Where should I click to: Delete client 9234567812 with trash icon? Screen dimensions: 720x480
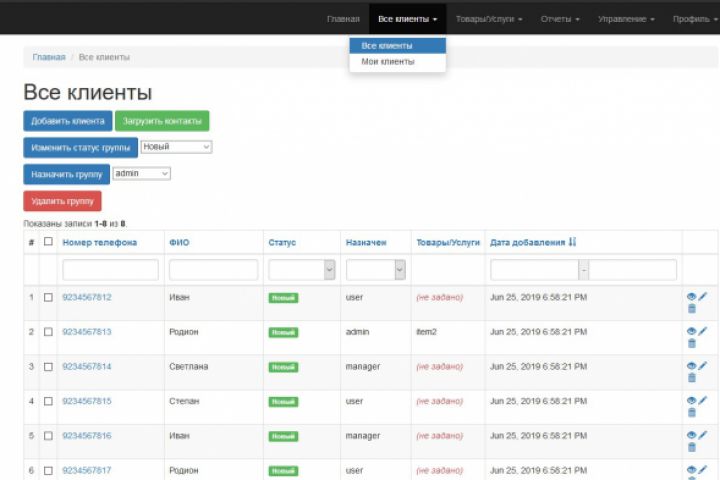(x=692, y=309)
